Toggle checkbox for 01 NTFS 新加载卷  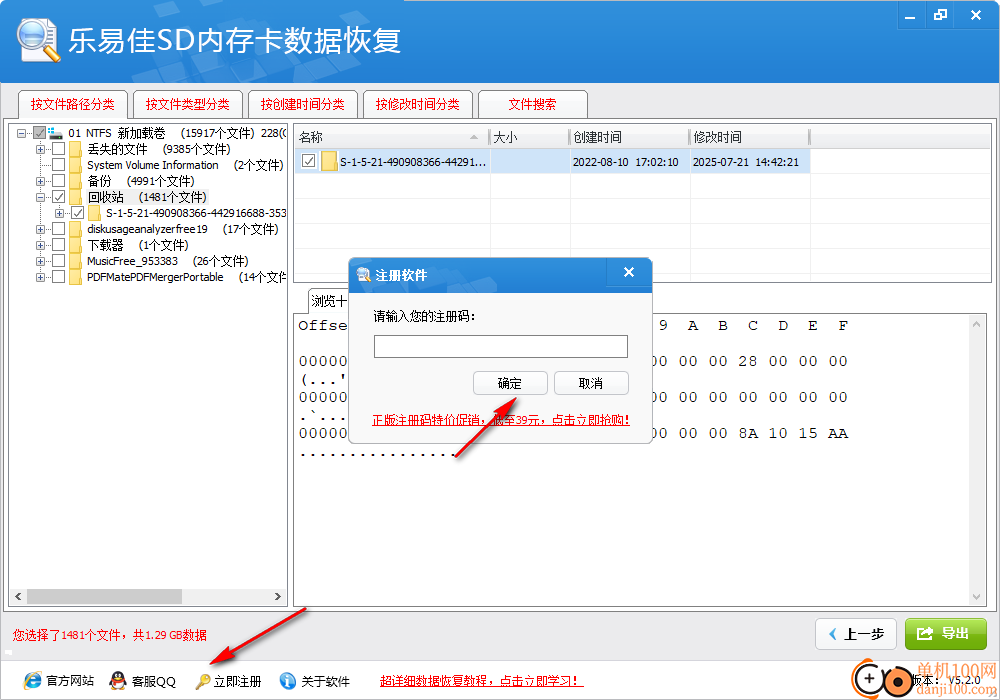(x=40, y=133)
